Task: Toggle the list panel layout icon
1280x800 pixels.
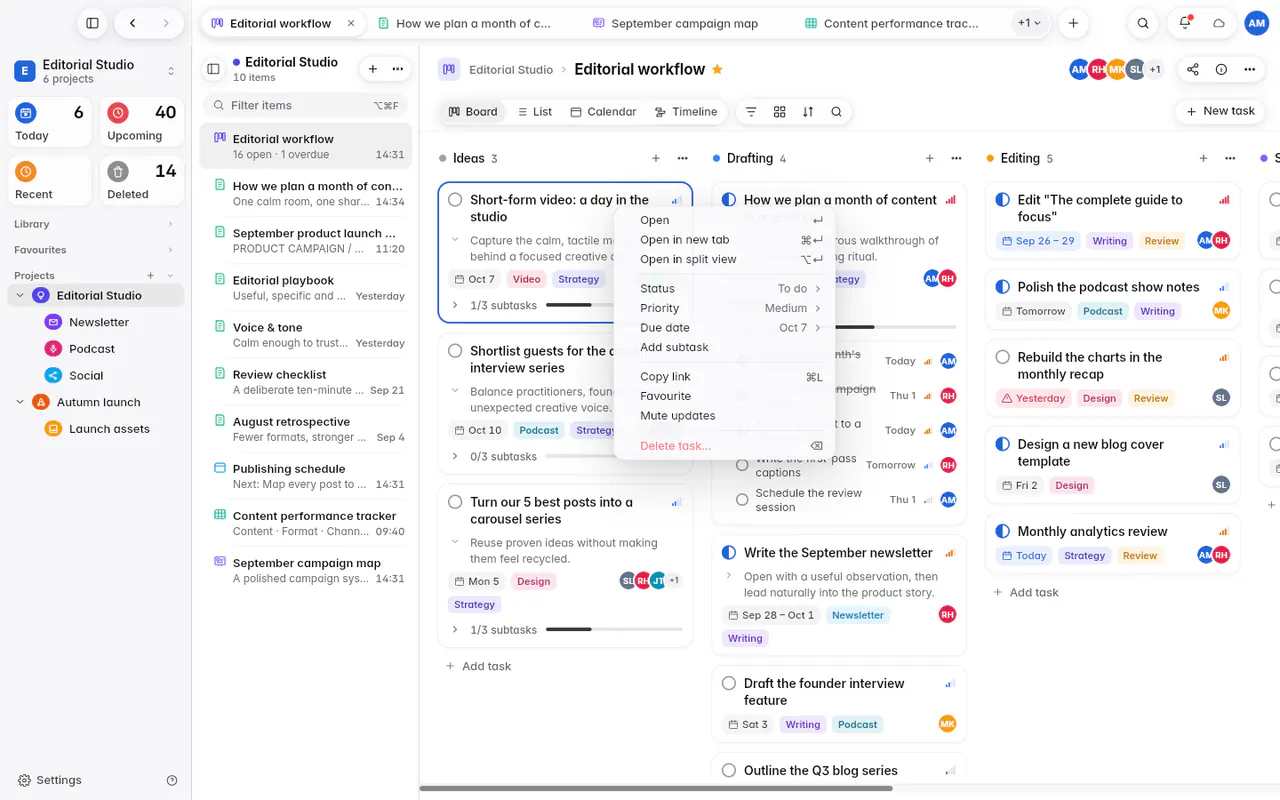Action: click(x=213, y=69)
